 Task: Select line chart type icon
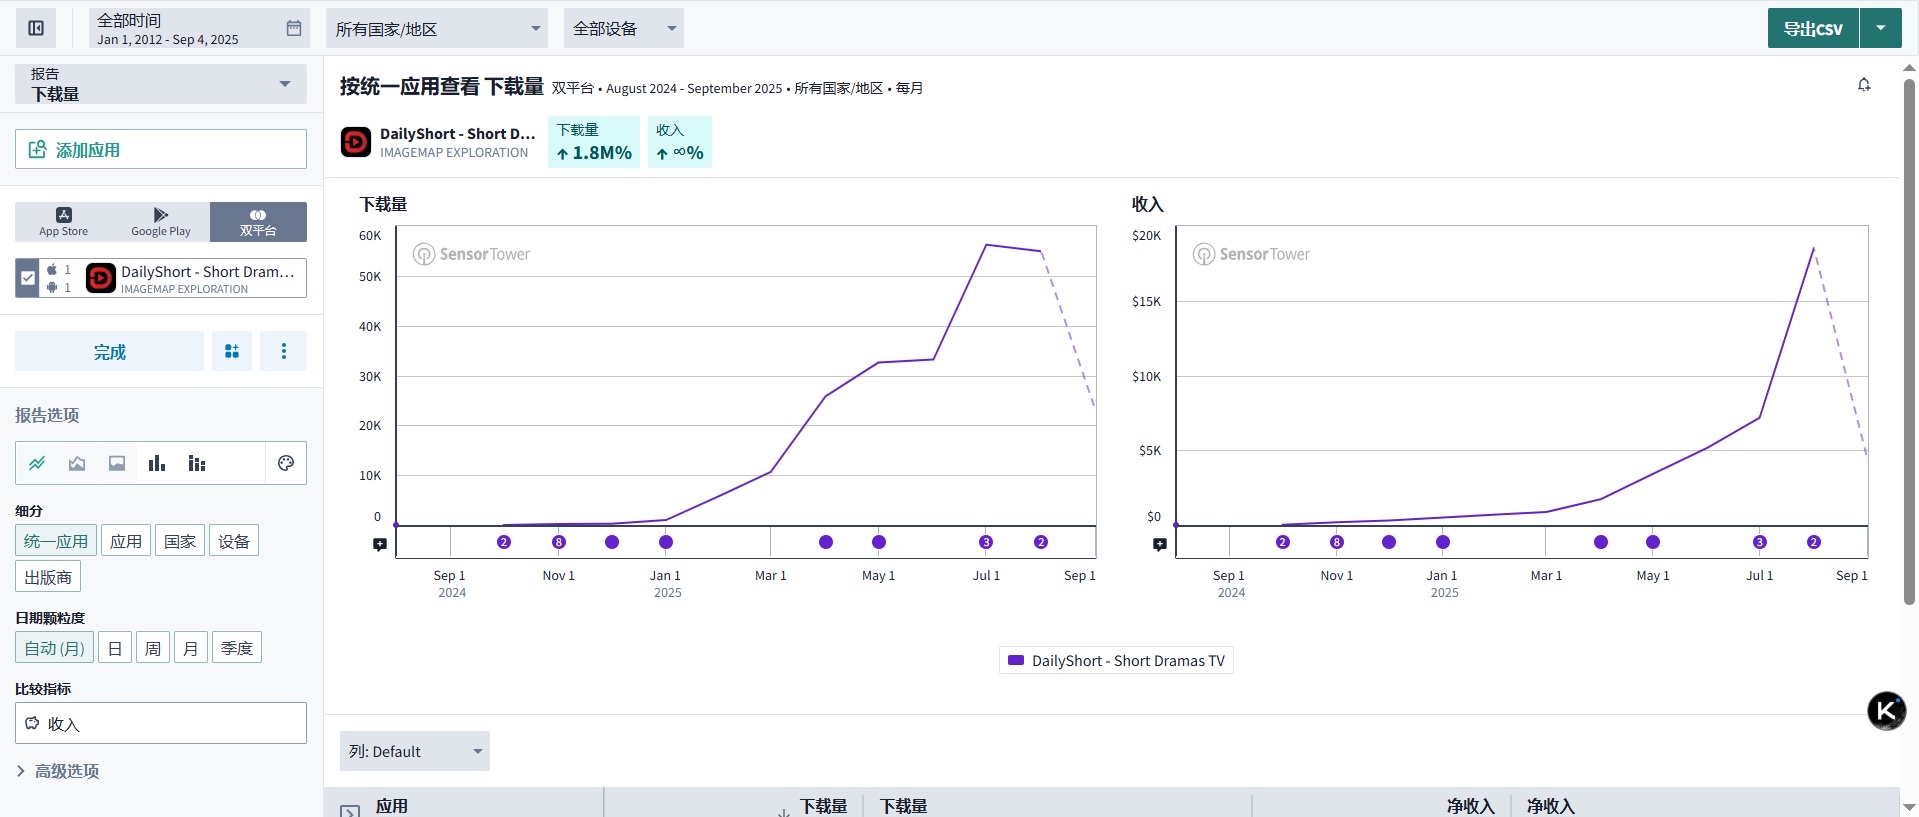pyautogui.click(x=37, y=463)
